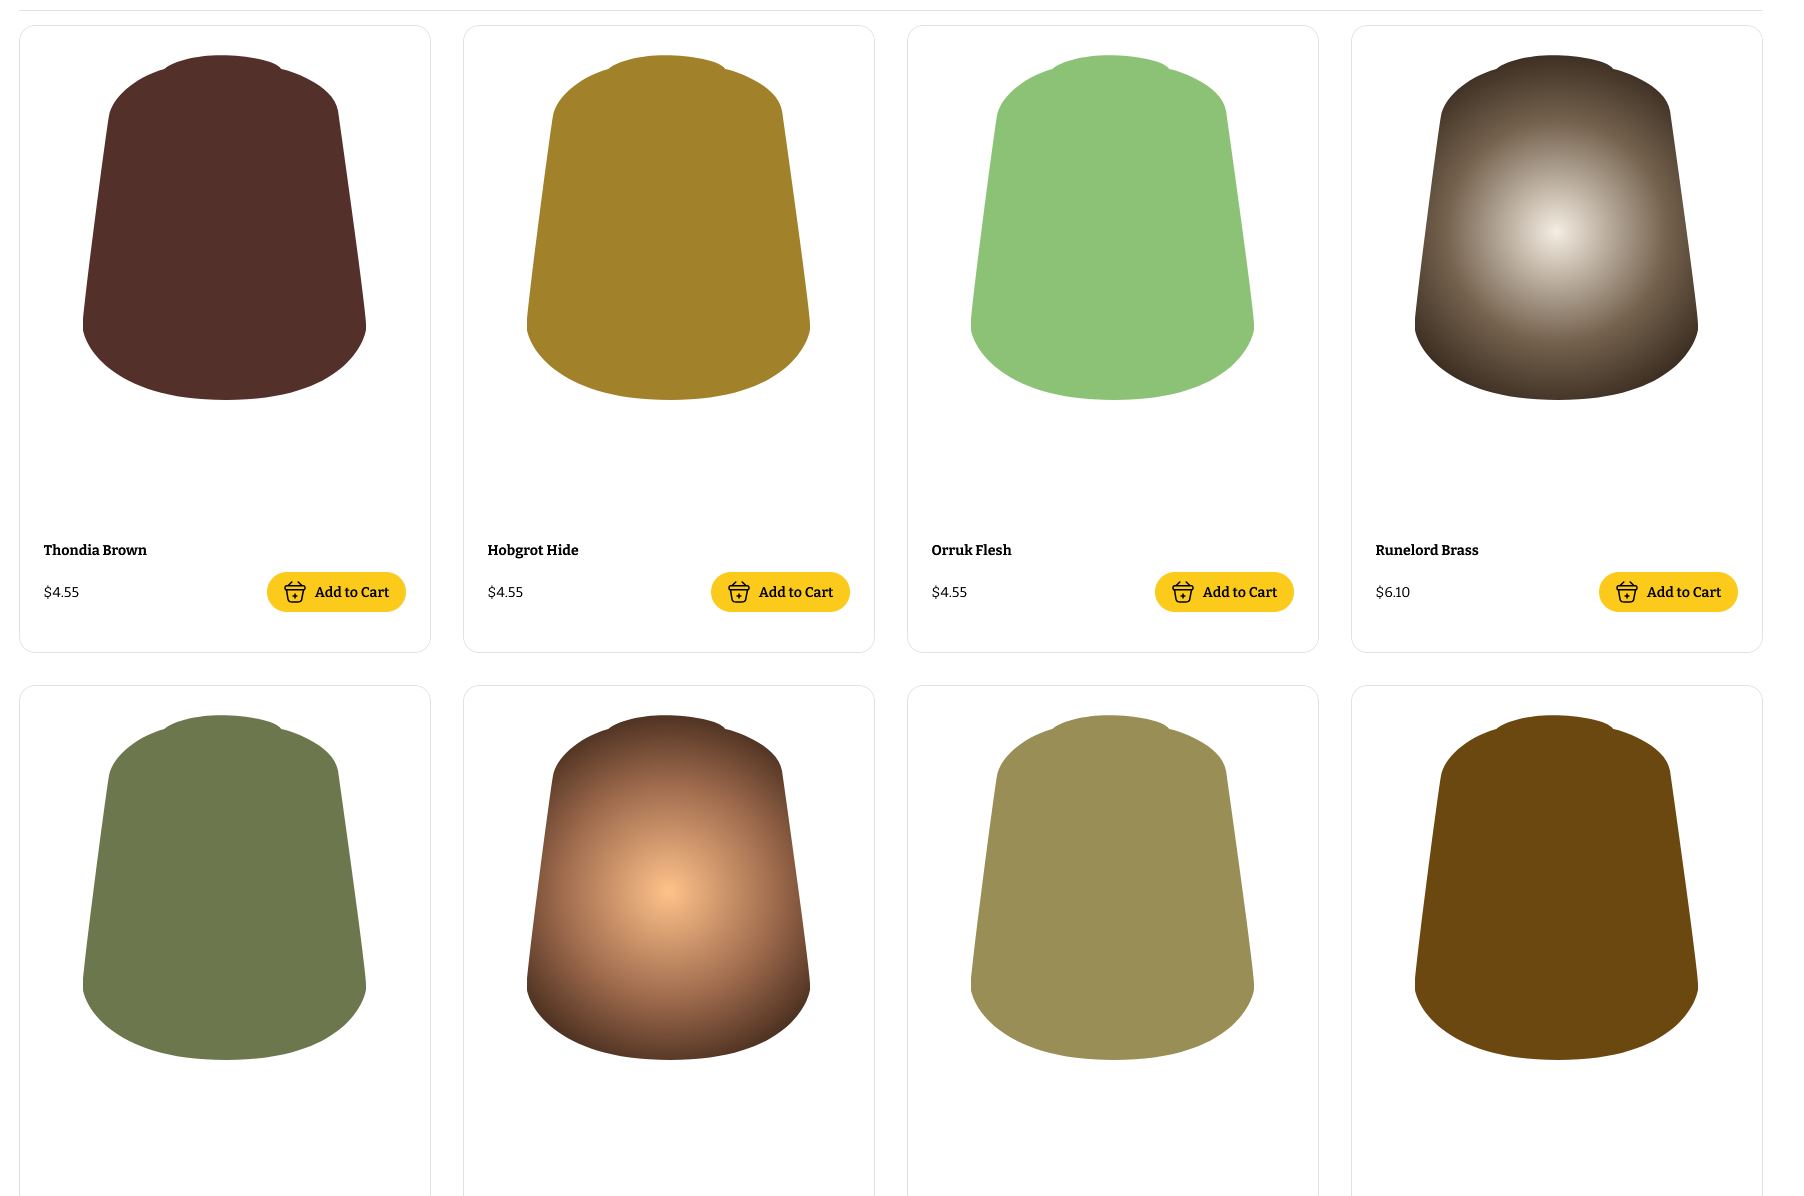Click the $4.55 price under Orruk Flesh
Screen dimensions: 1804x1196
(x=949, y=592)
